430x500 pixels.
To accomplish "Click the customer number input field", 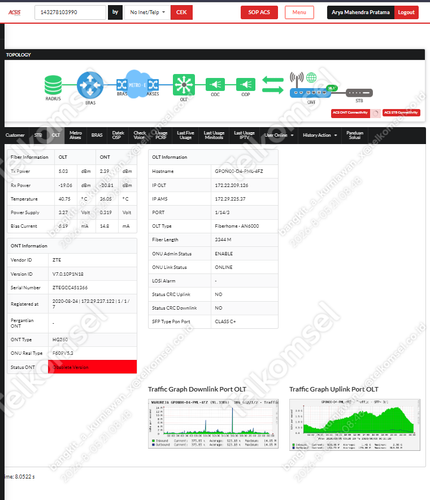I will (x=70, y=12).
